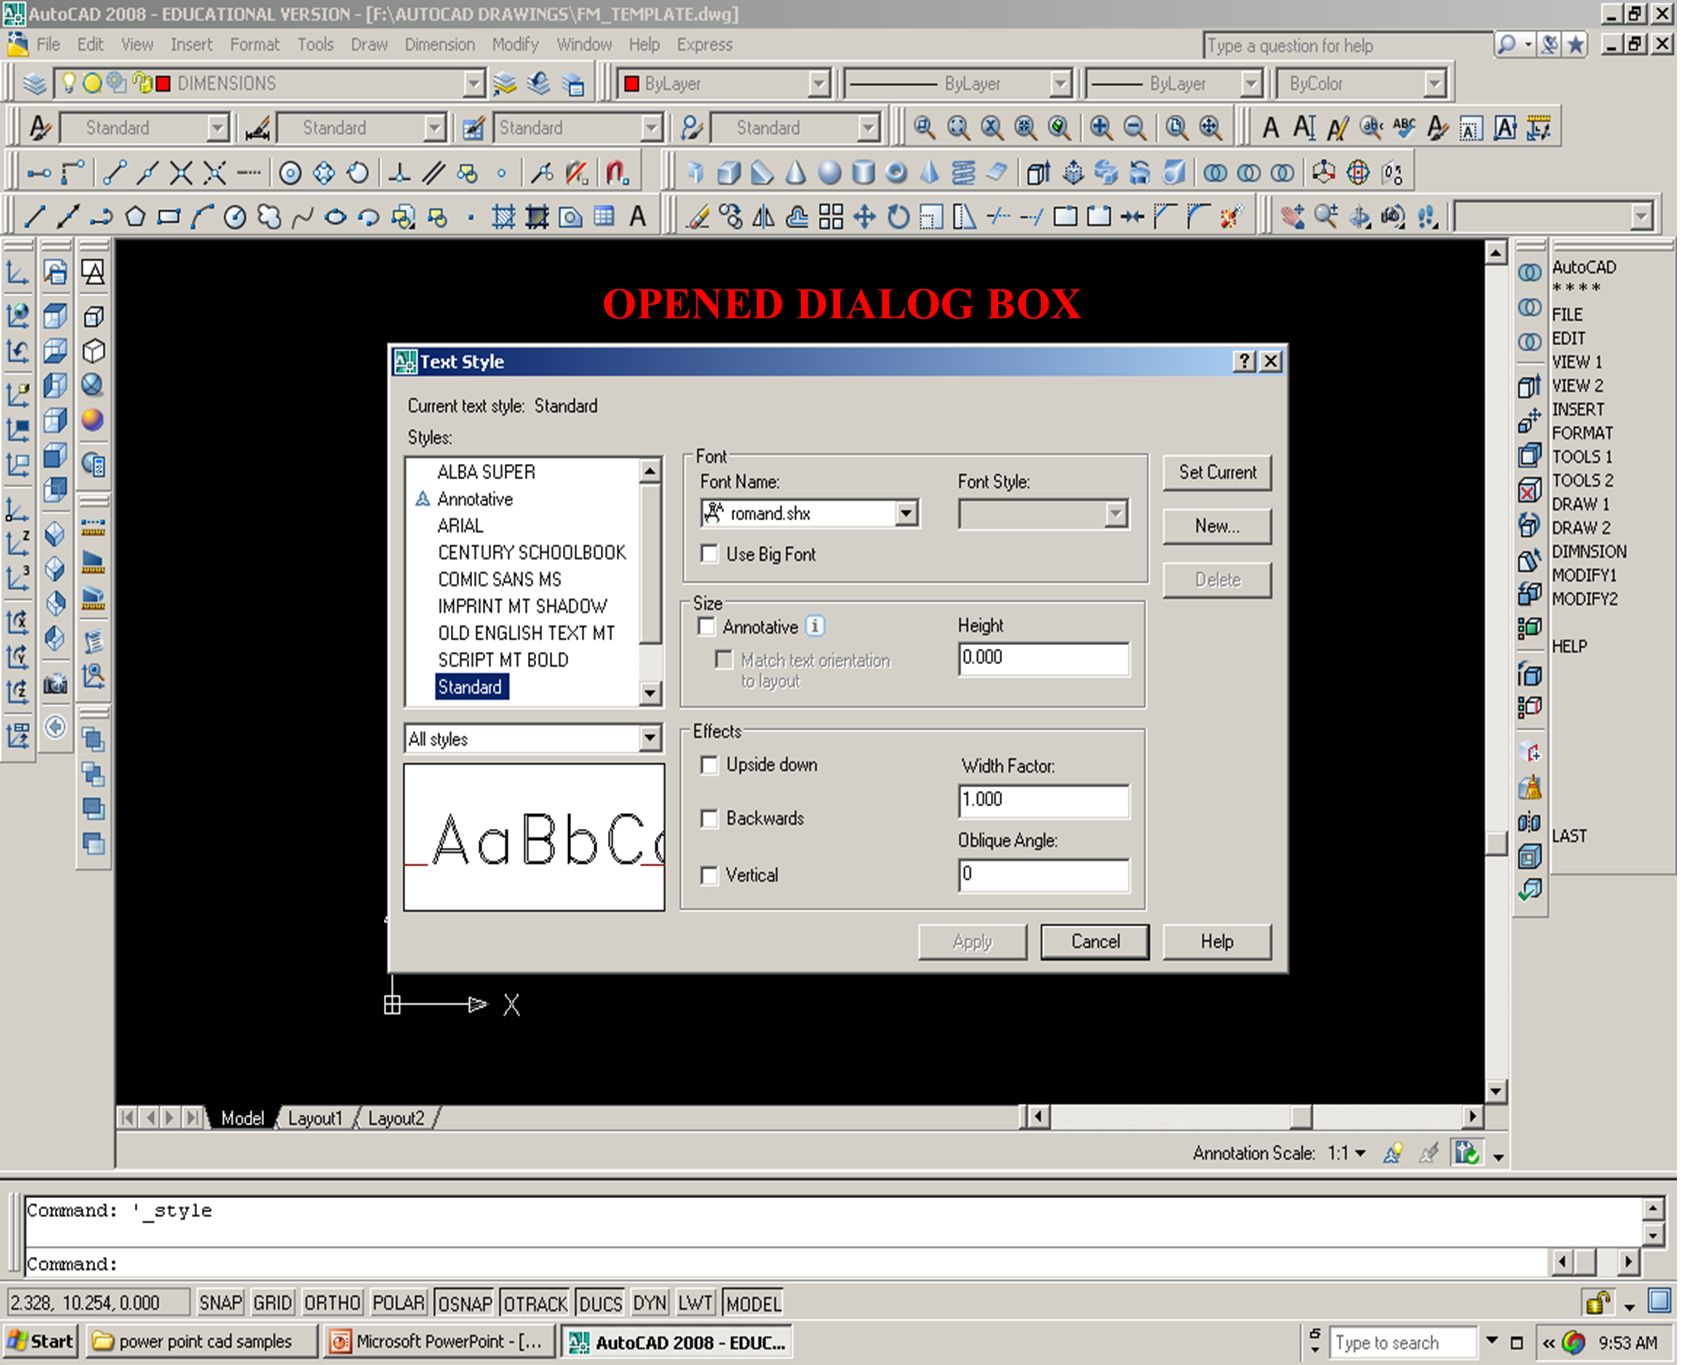Viewport: 1706px width, 1365px height.
Task: Click the Cancel button in dialog
Action: [1095, 941]
